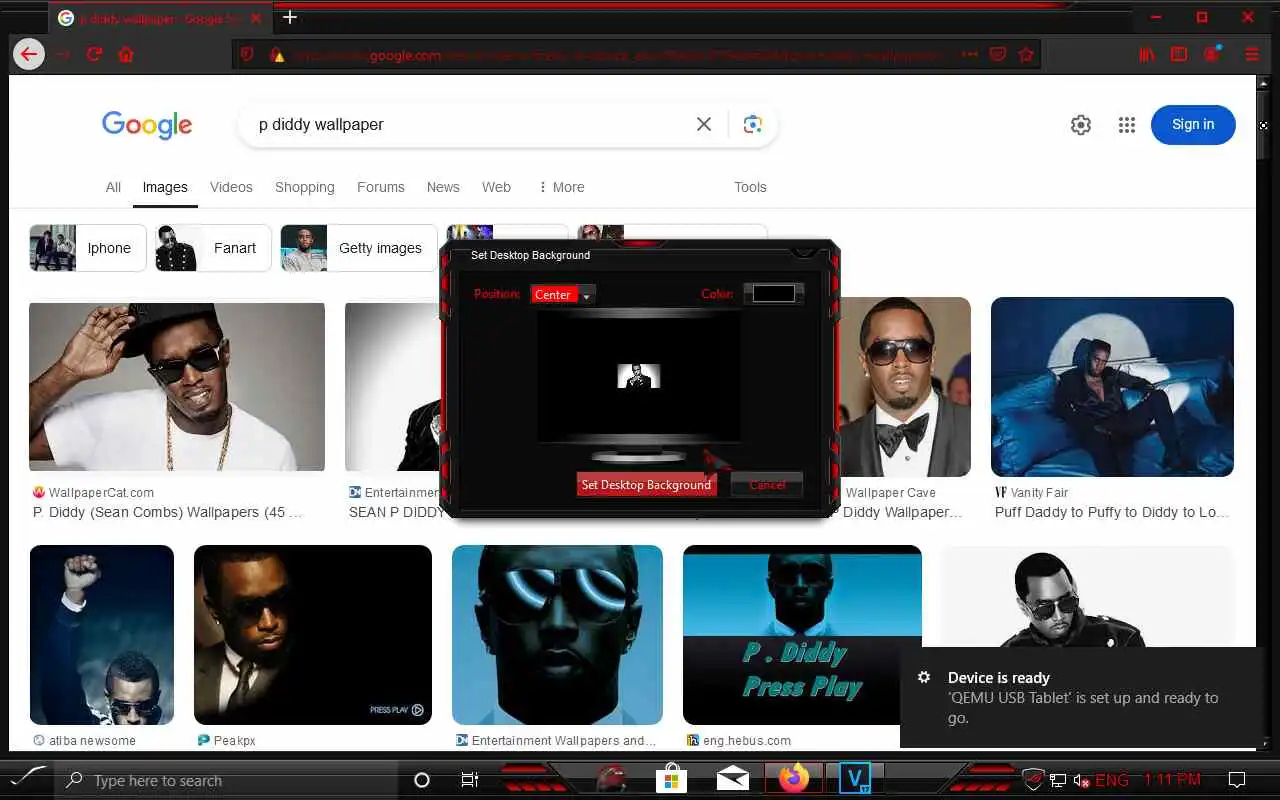Open the Position dropdown set to Center
The width and height of the screenshot is (1280, 800).
(x=562, y=294)
